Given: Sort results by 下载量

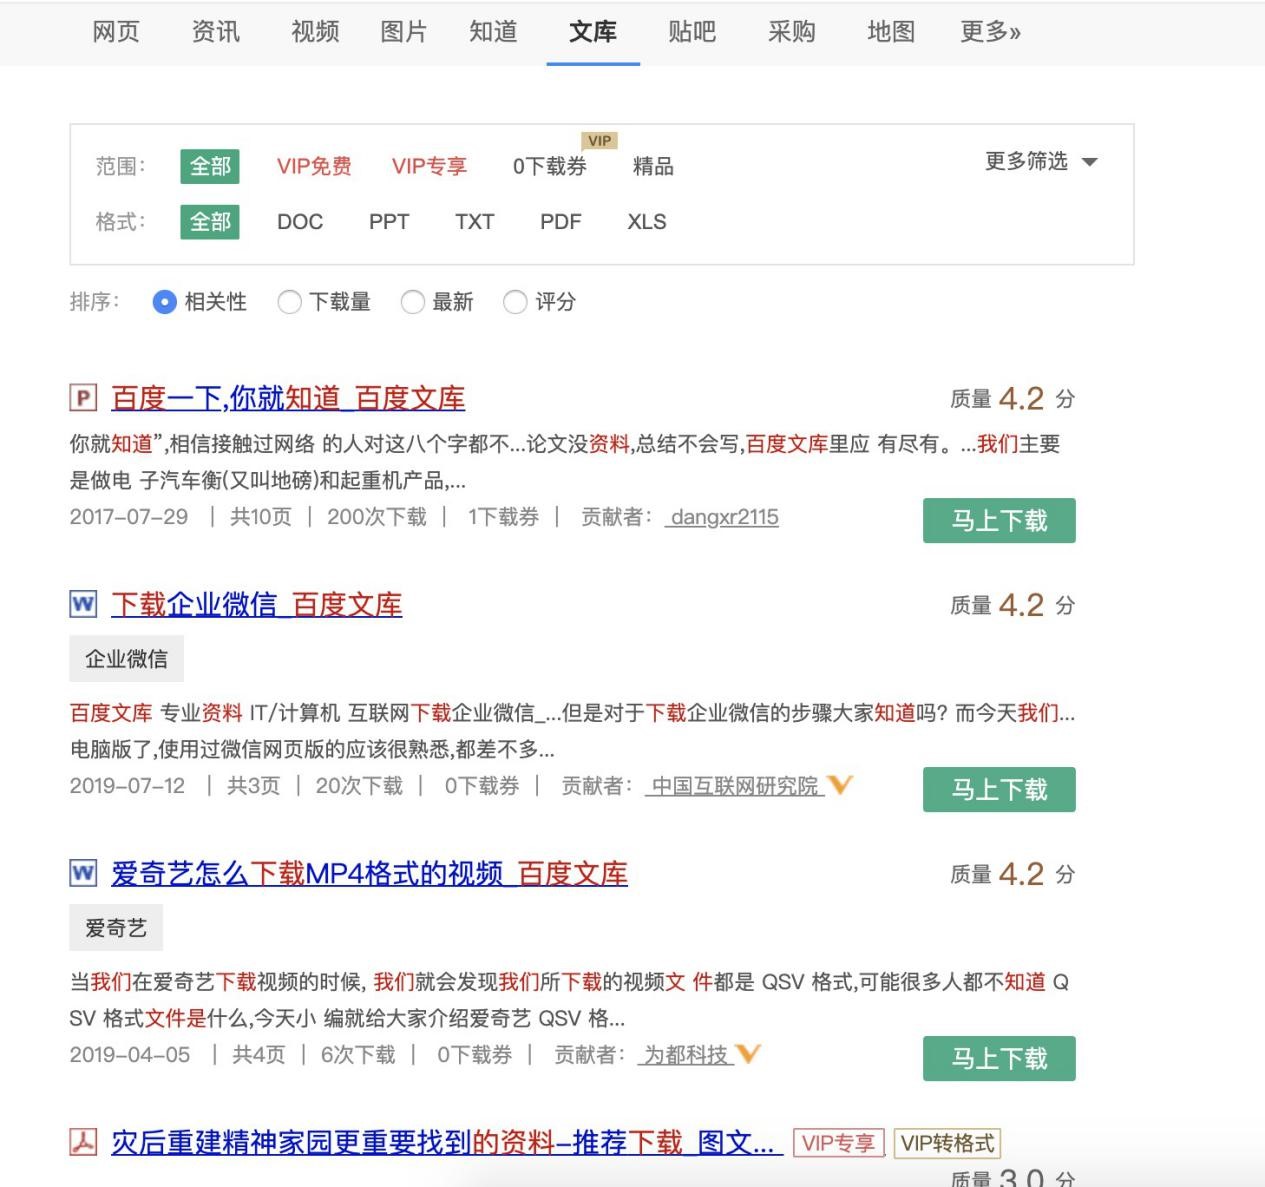Looking at the screenshot, I should (290, 302).
